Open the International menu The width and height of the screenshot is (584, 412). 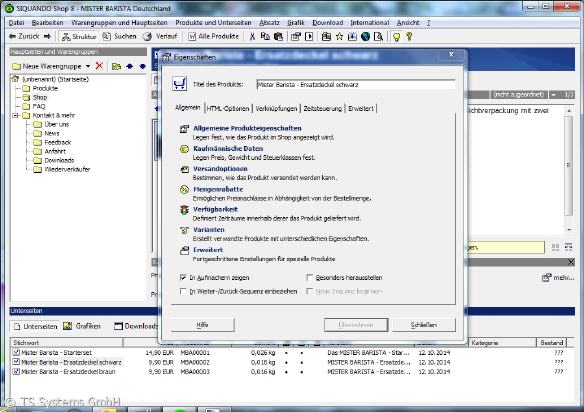click(369, 23)
